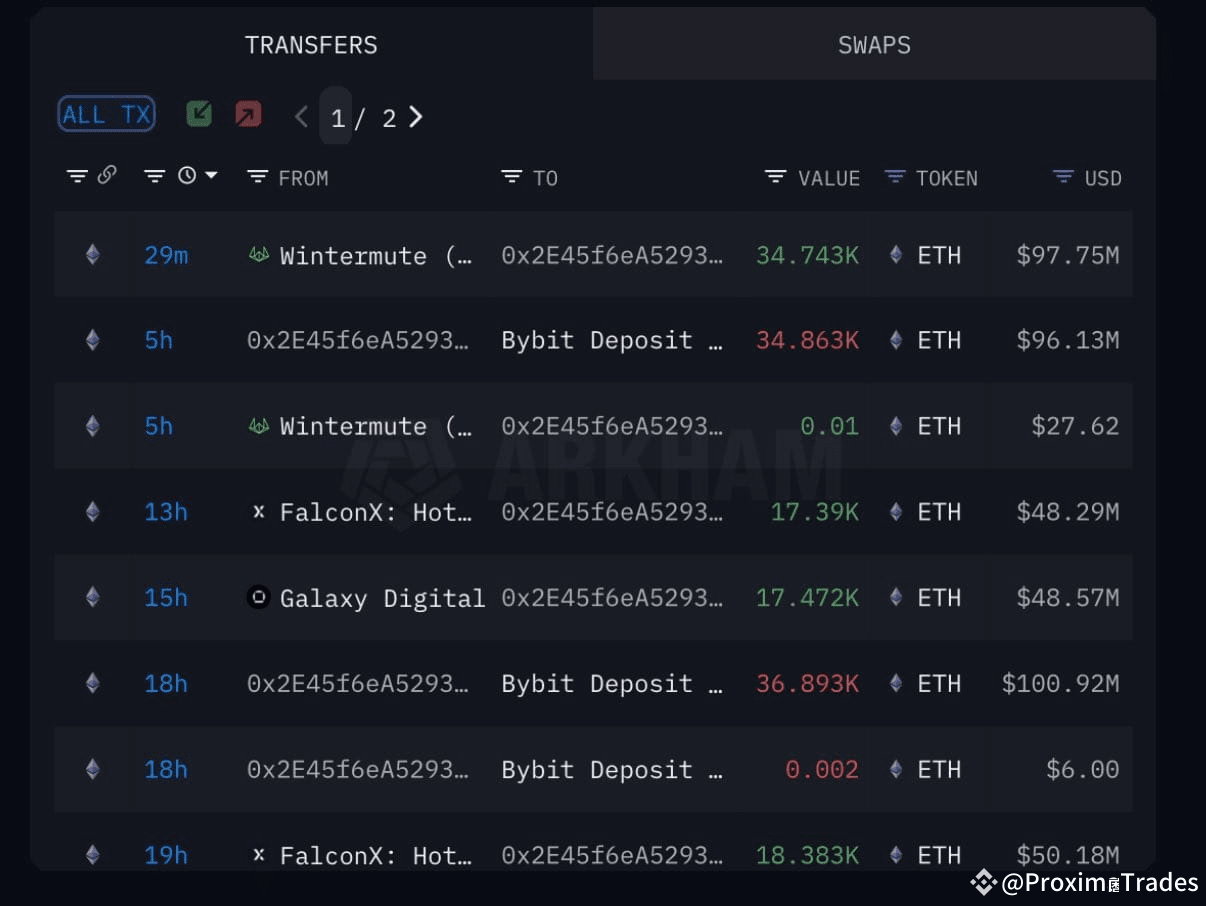Screen dimensions: 1206x906
Task: Click the Ethereum chain icon in the 13h row
Action: [x=93, y=512]
